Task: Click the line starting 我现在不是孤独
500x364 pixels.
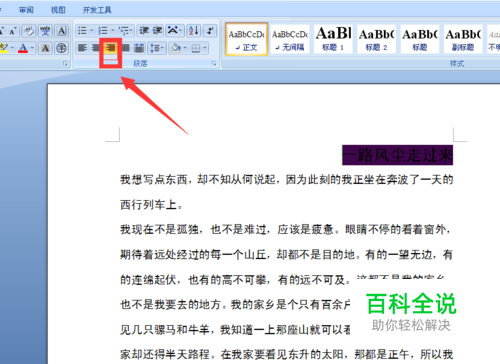Action: [x=286, y=229]
